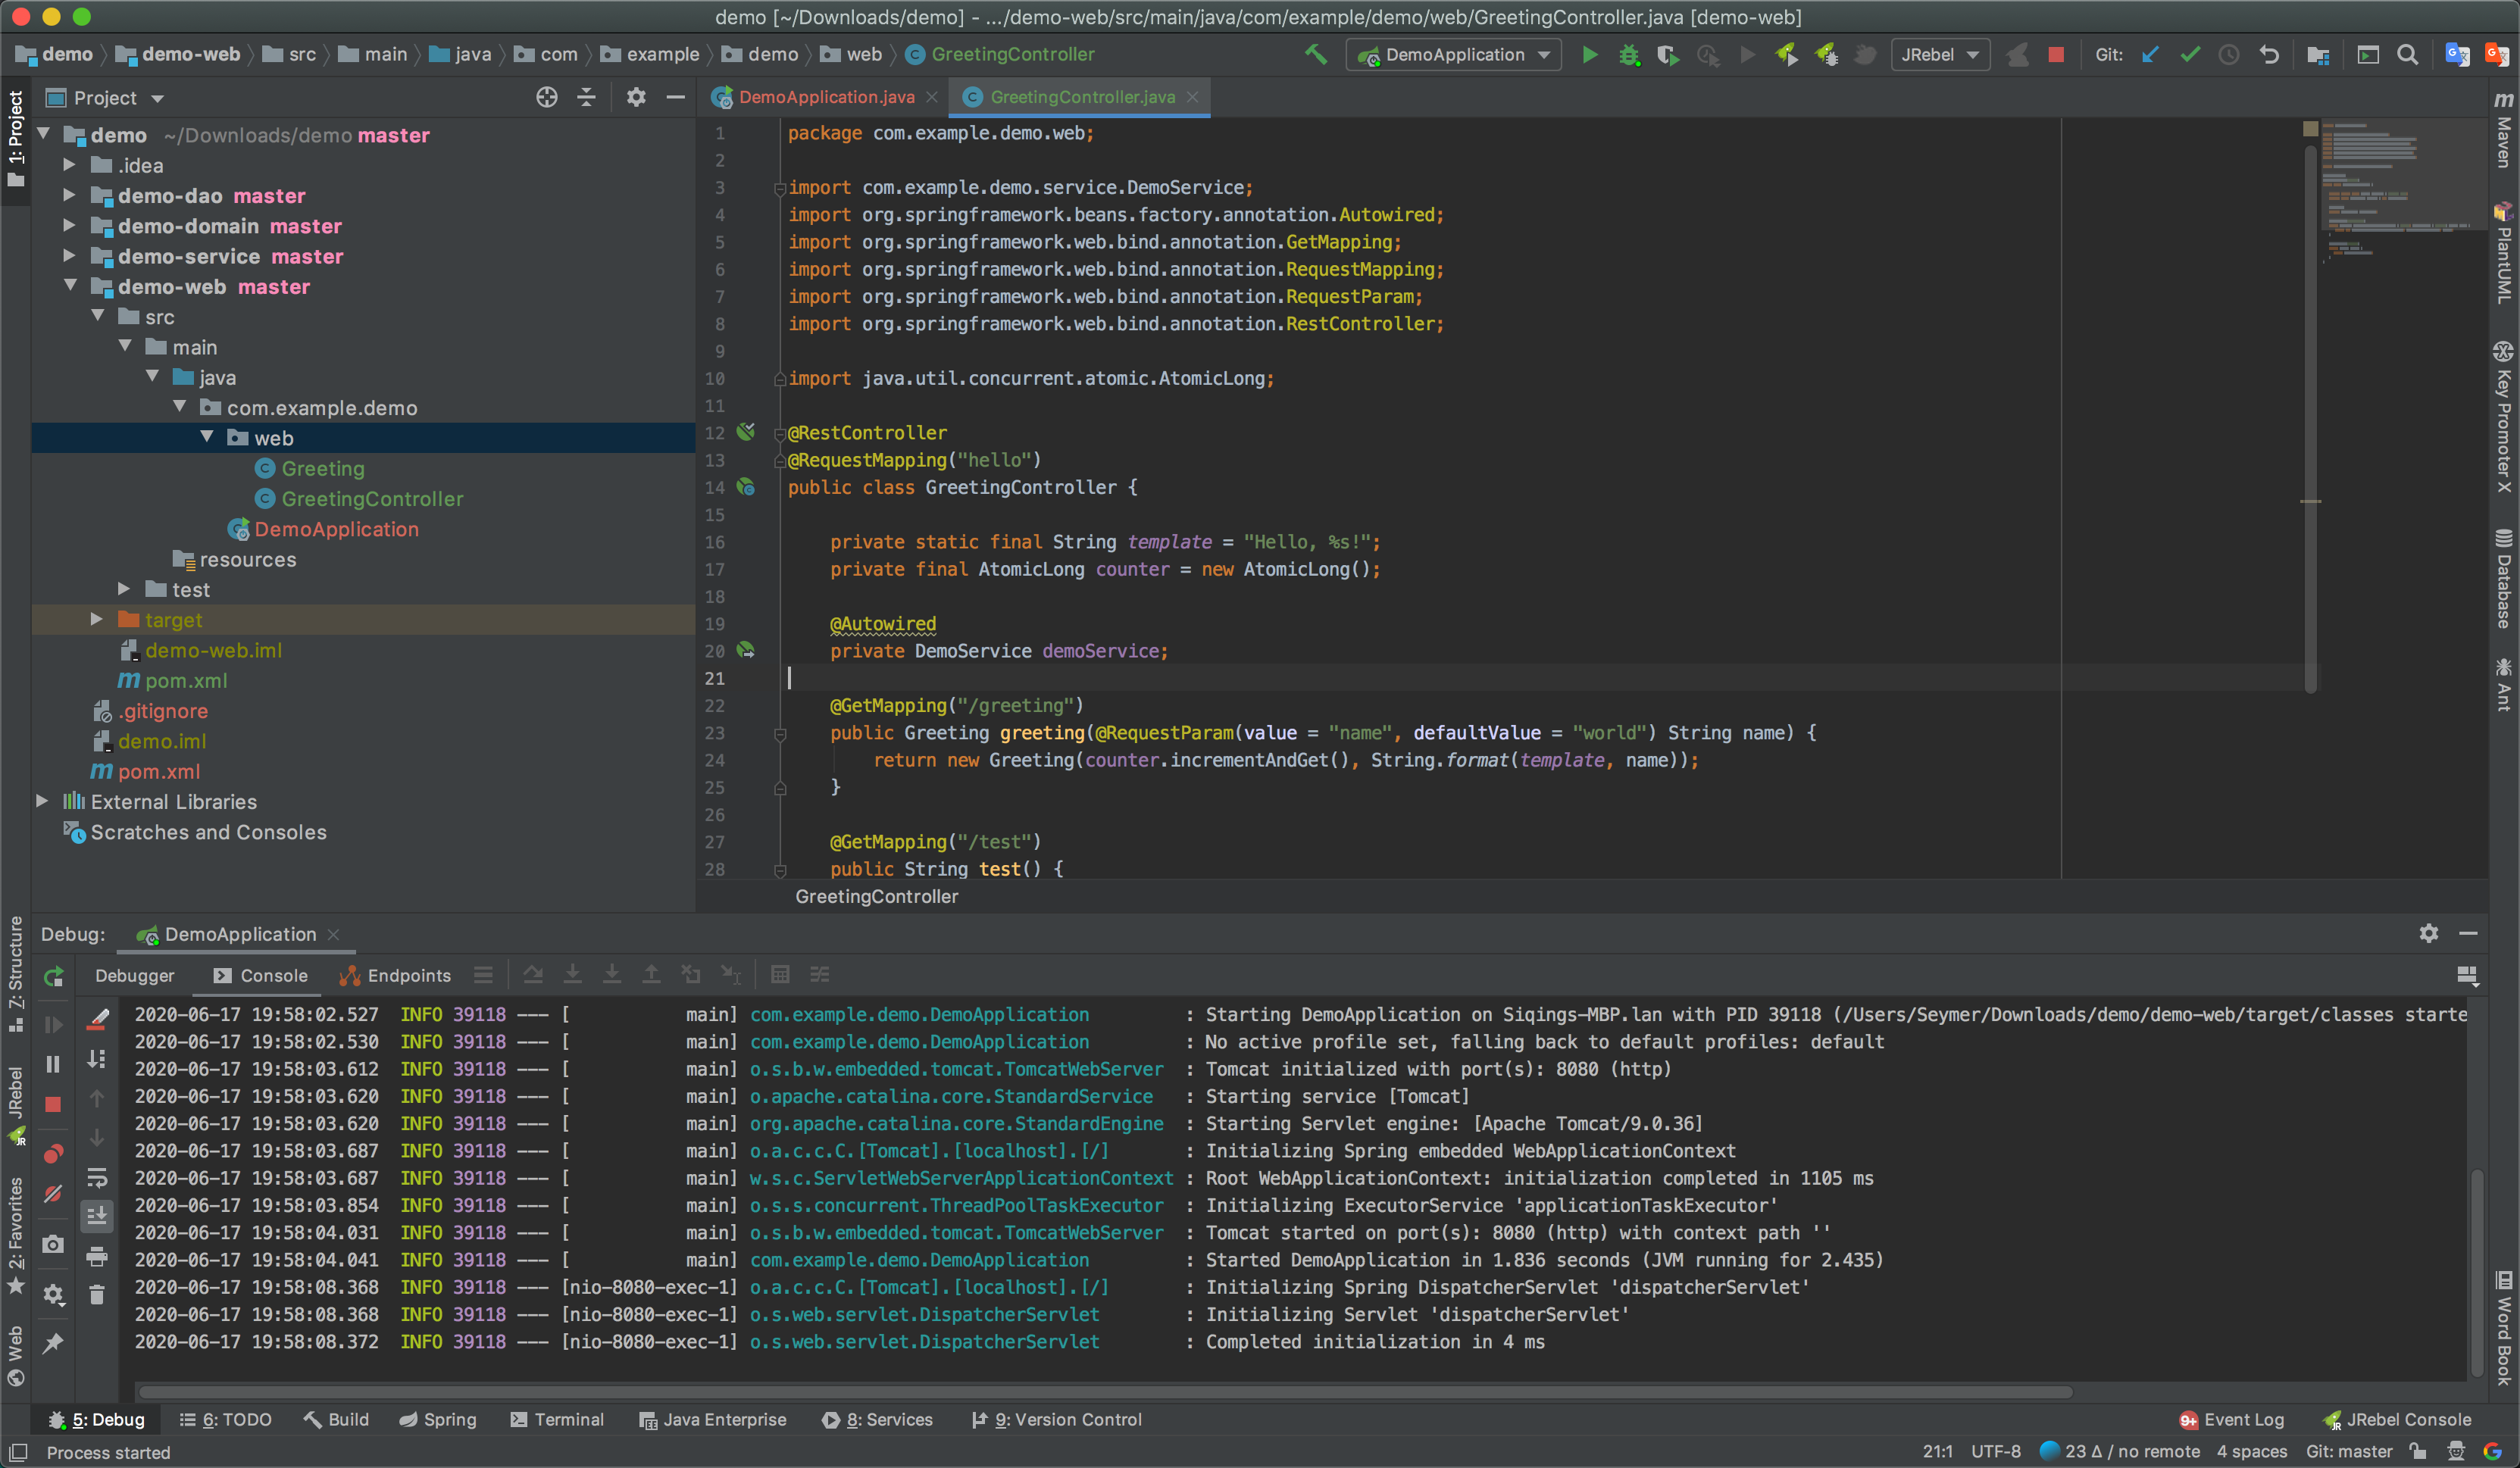Click the Debug bug icon in toolbar
The image size is (2520, 1468).
[1629, 55]
